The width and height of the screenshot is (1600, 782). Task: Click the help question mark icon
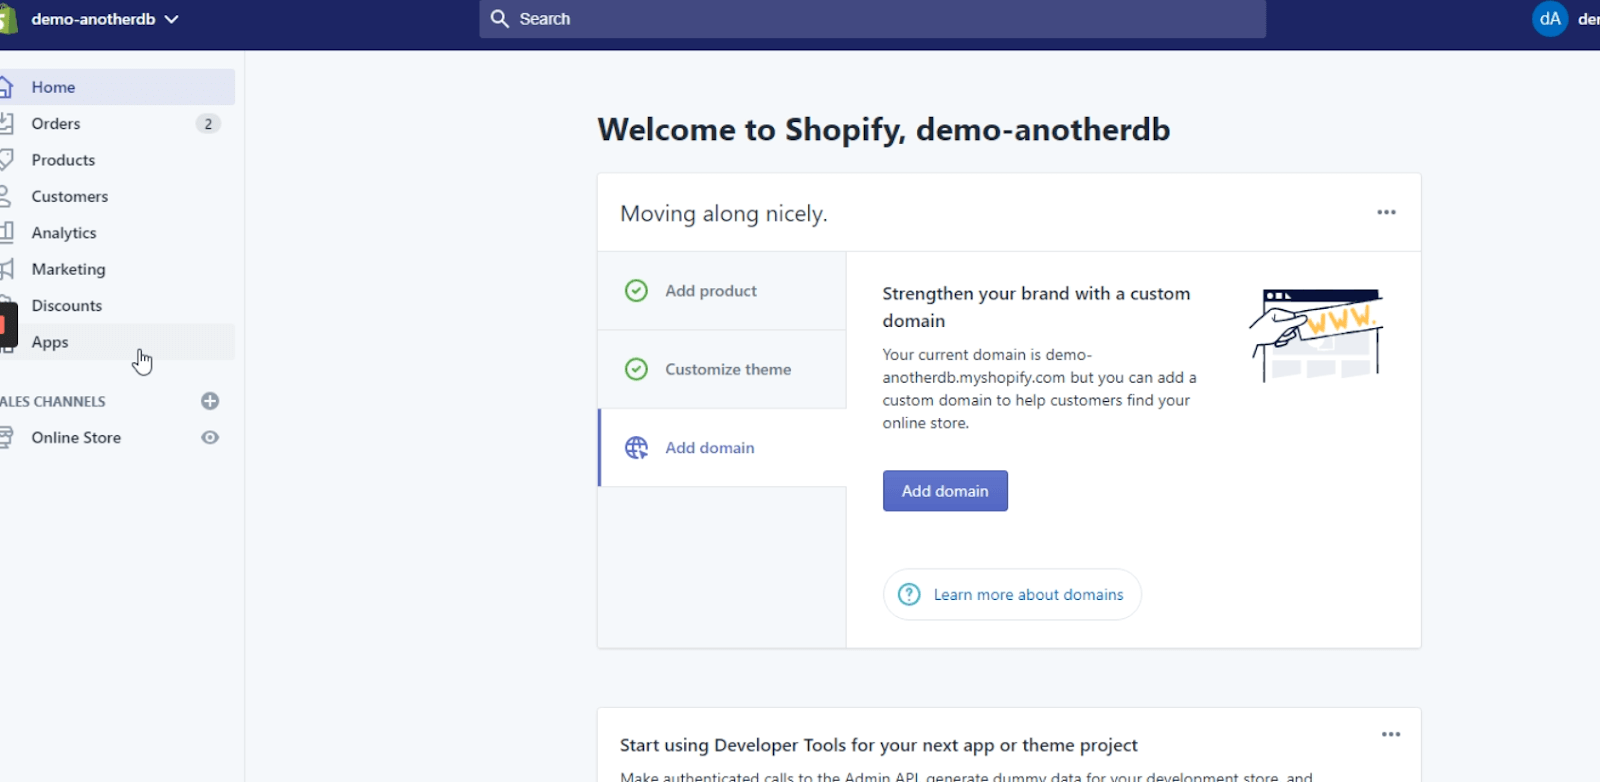(909, 595)
